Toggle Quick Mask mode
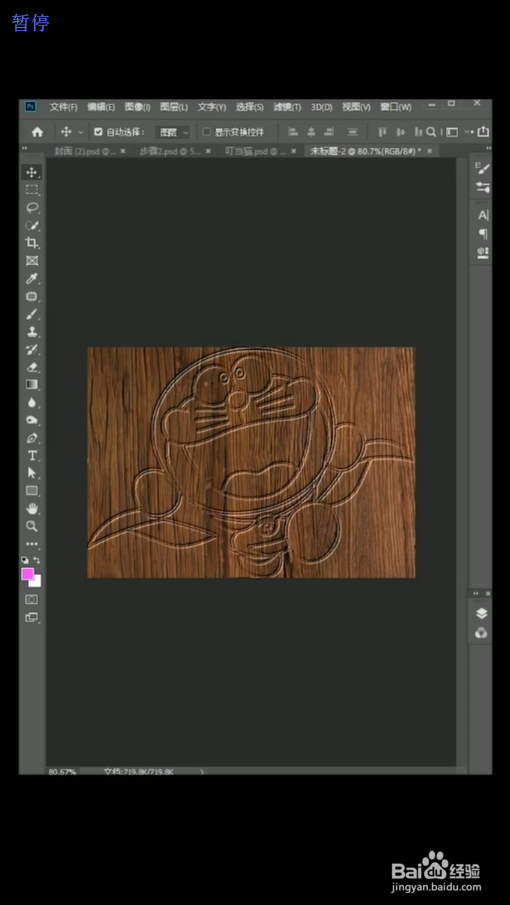 [32, 600]
